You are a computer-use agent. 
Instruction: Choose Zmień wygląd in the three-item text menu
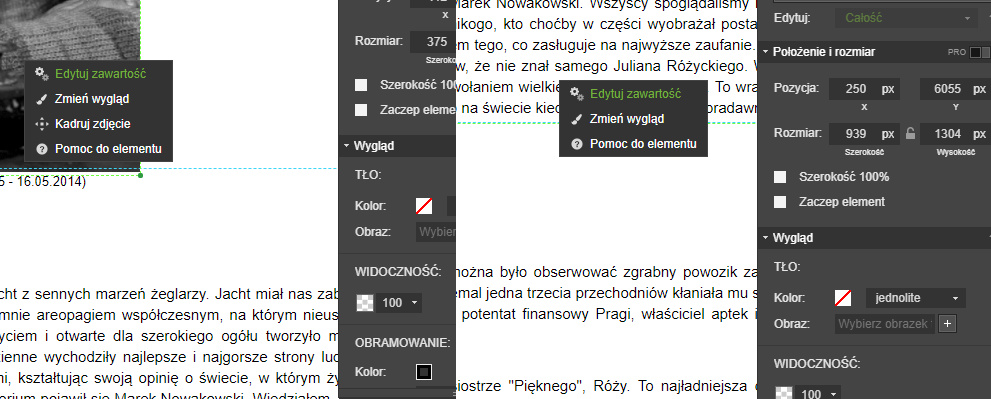pyautogui.click(x=627, y=119)
